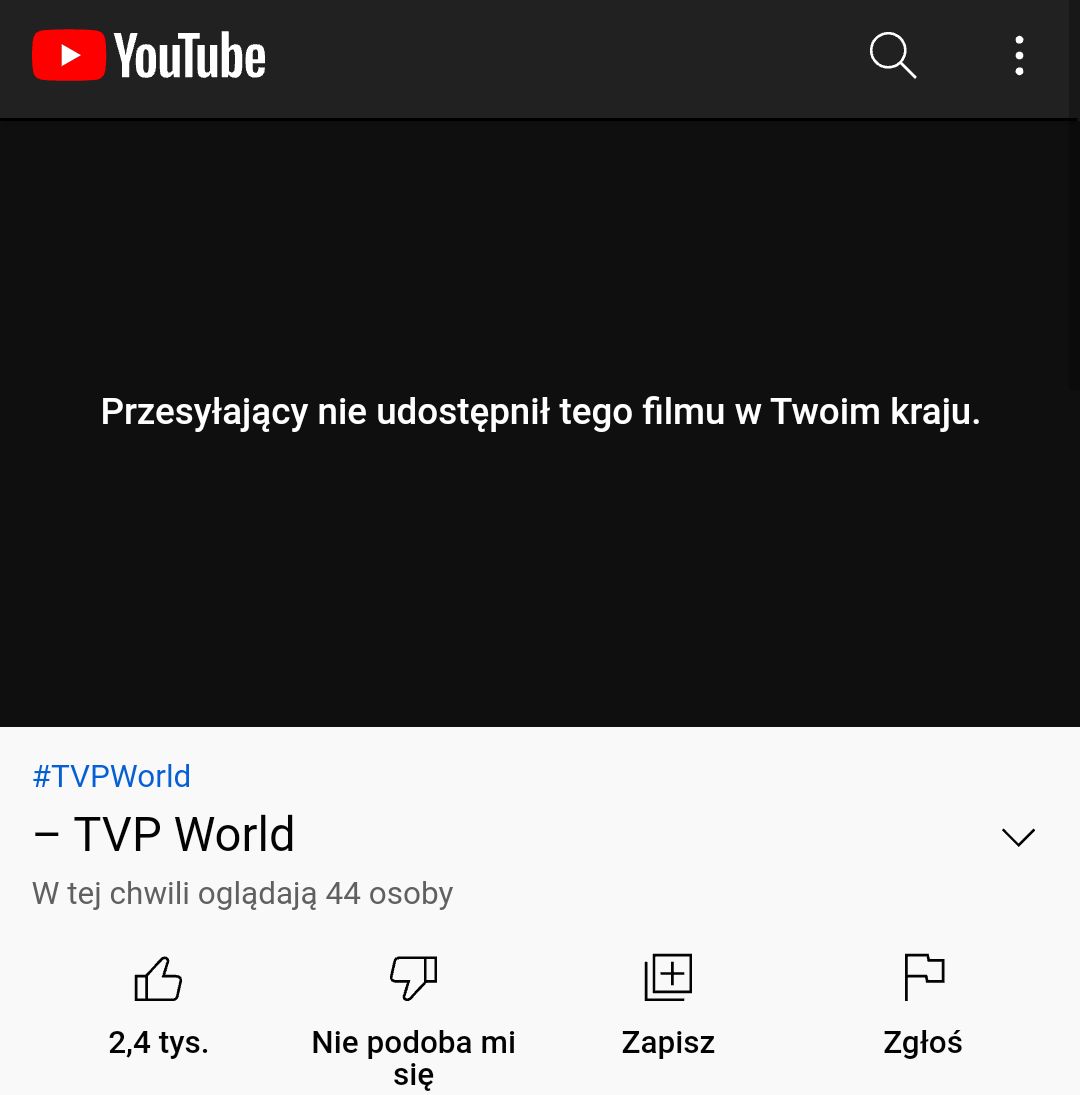Screen dimensions: 1080x1095
Task: Click the red YouTube play logo
Action: tap(68, 55)
